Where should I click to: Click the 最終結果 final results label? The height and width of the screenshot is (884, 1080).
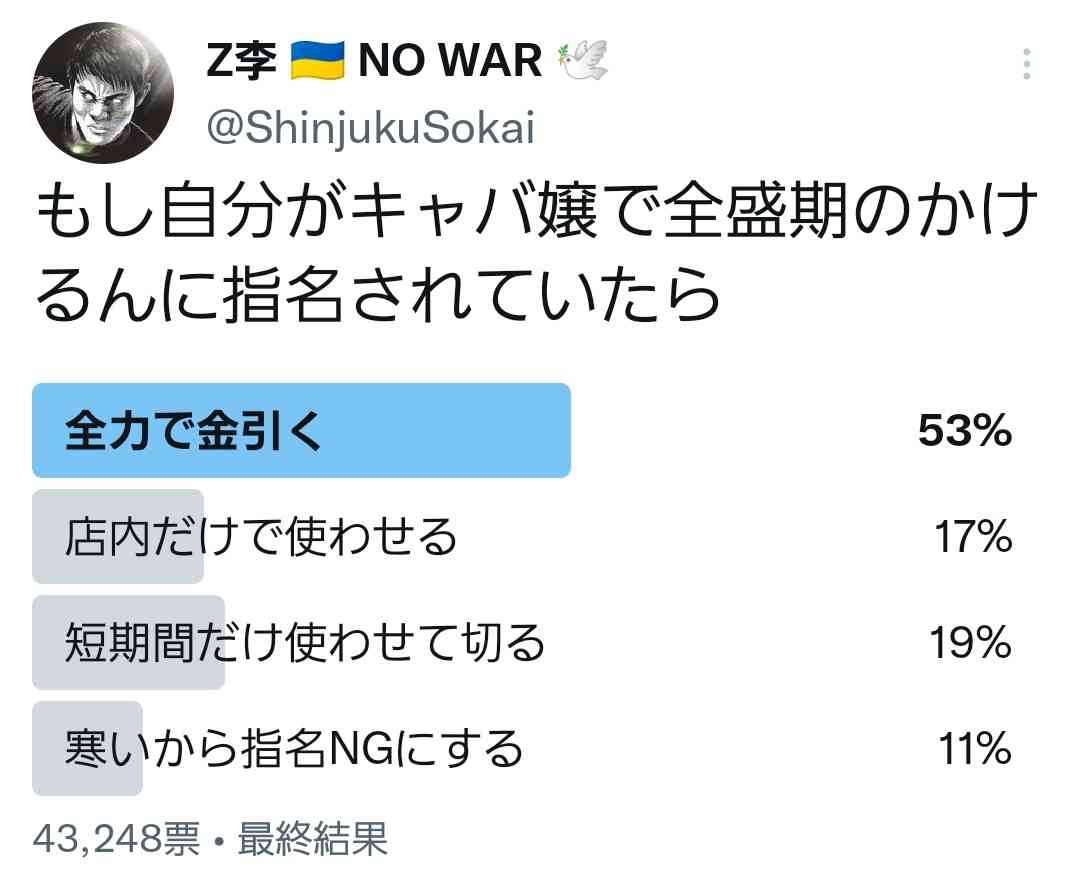[313, 839]
